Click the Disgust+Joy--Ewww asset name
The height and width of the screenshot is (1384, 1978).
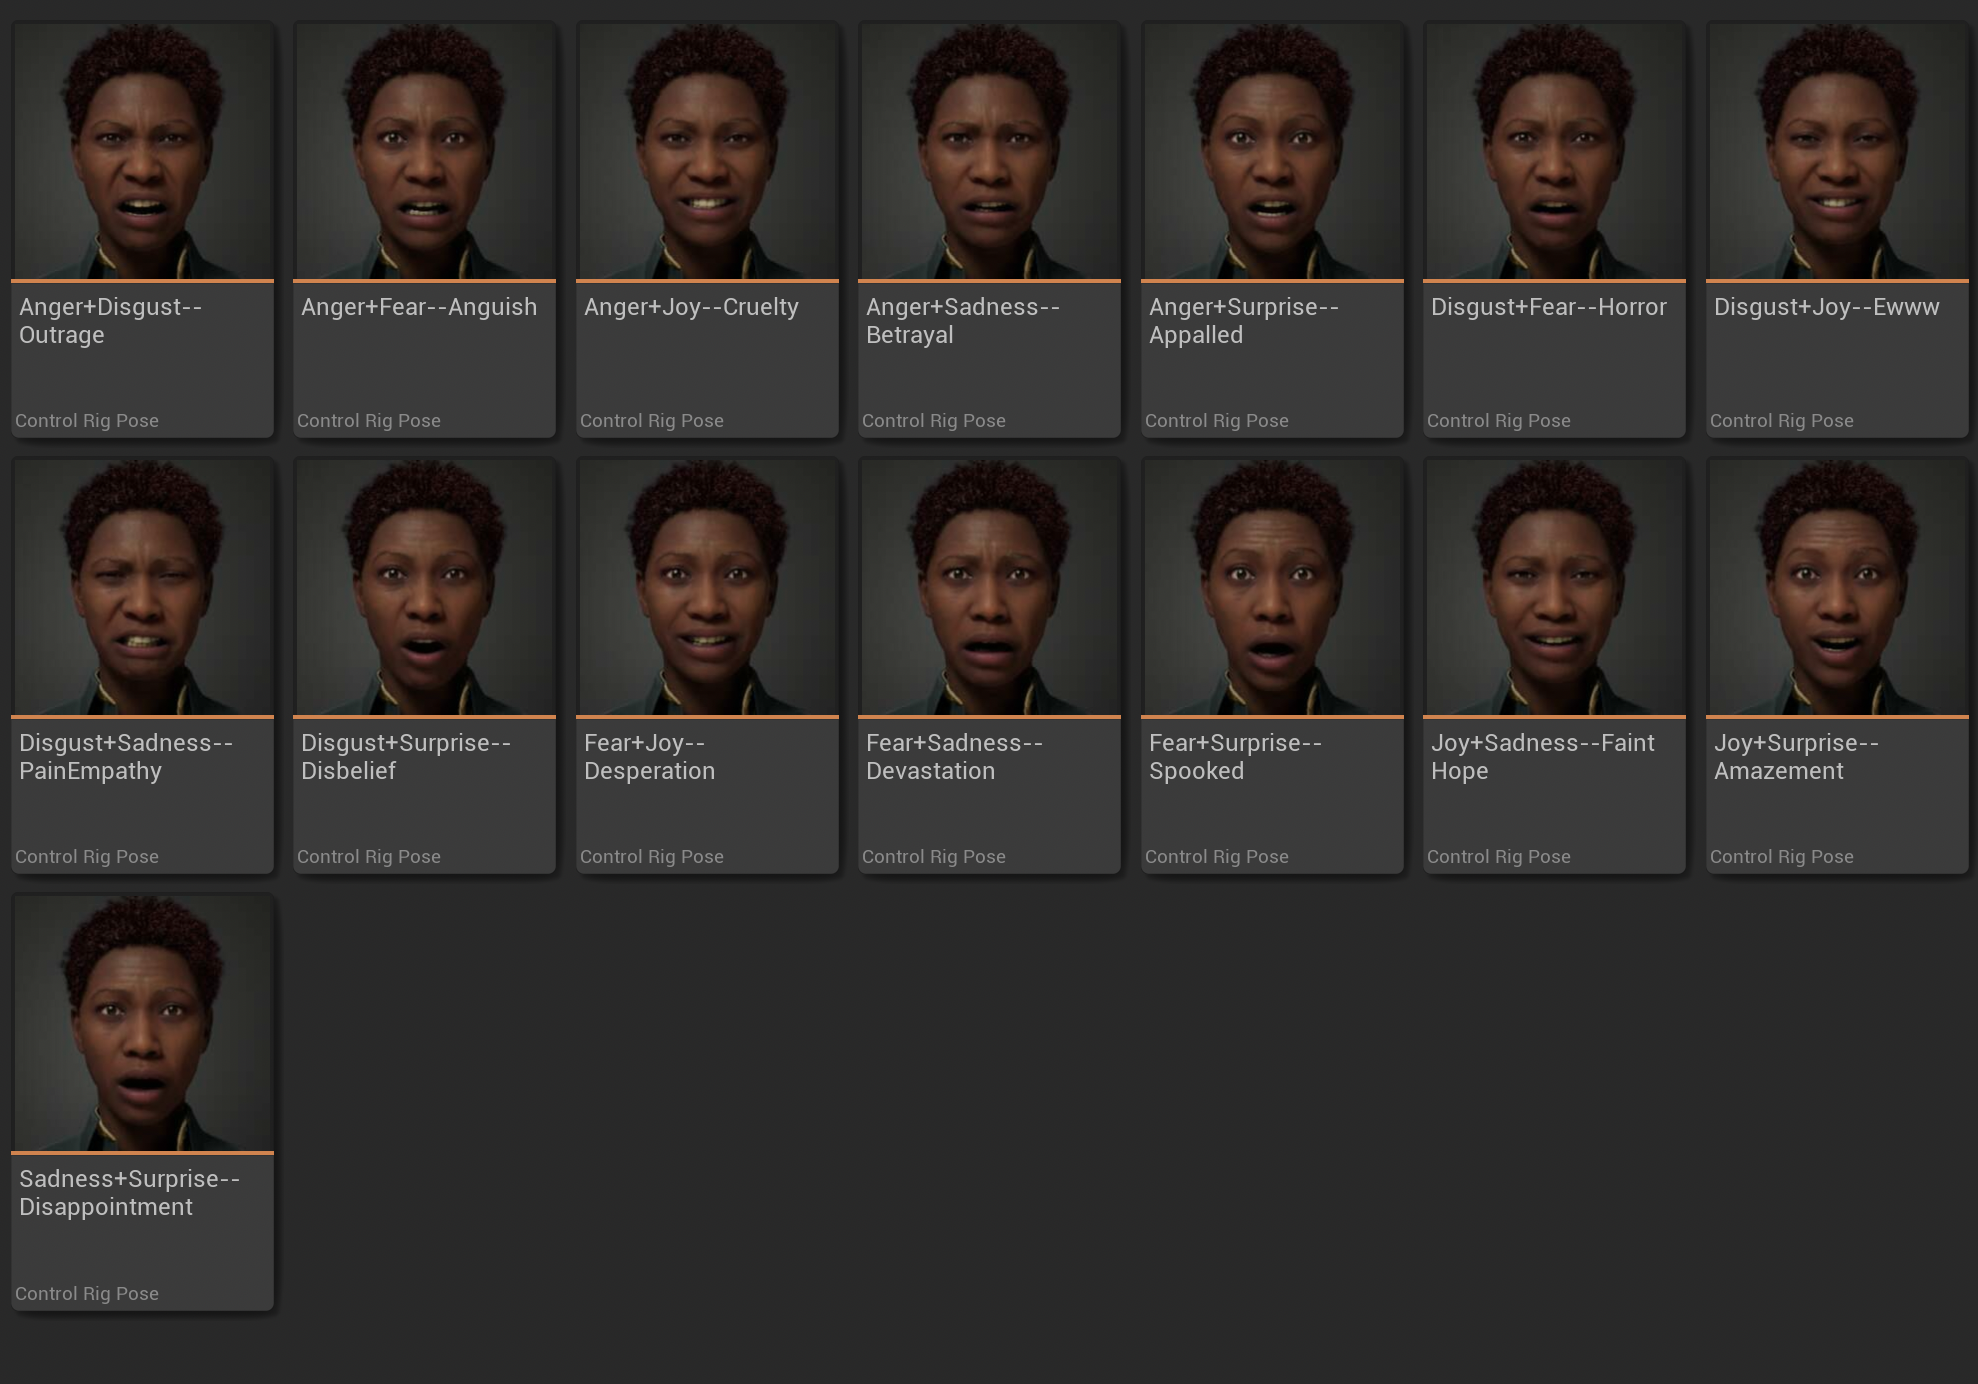point(1826,307)
